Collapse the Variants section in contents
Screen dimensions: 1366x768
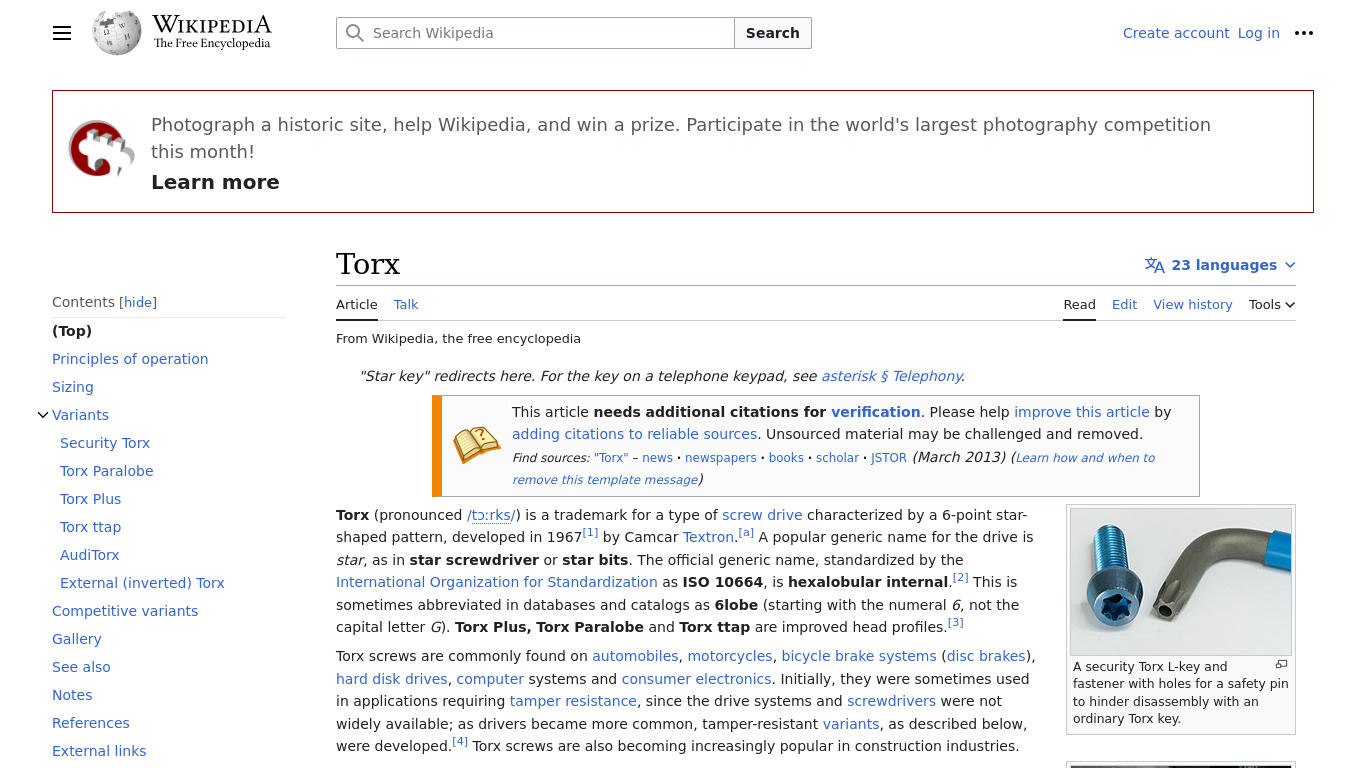[x=43, y=415]
